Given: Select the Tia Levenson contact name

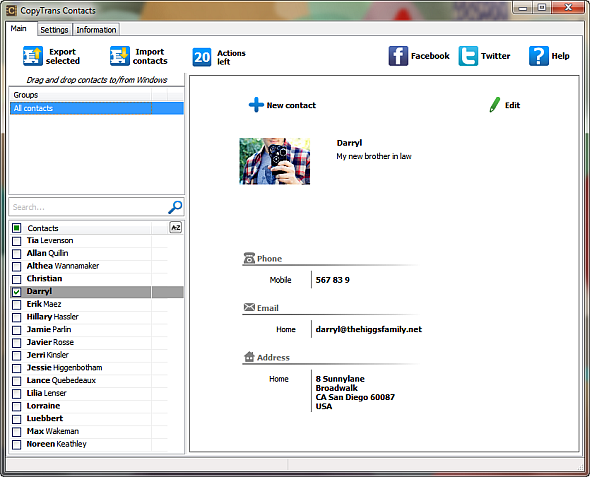Looking at the screenshot, I should click(50, 240).
